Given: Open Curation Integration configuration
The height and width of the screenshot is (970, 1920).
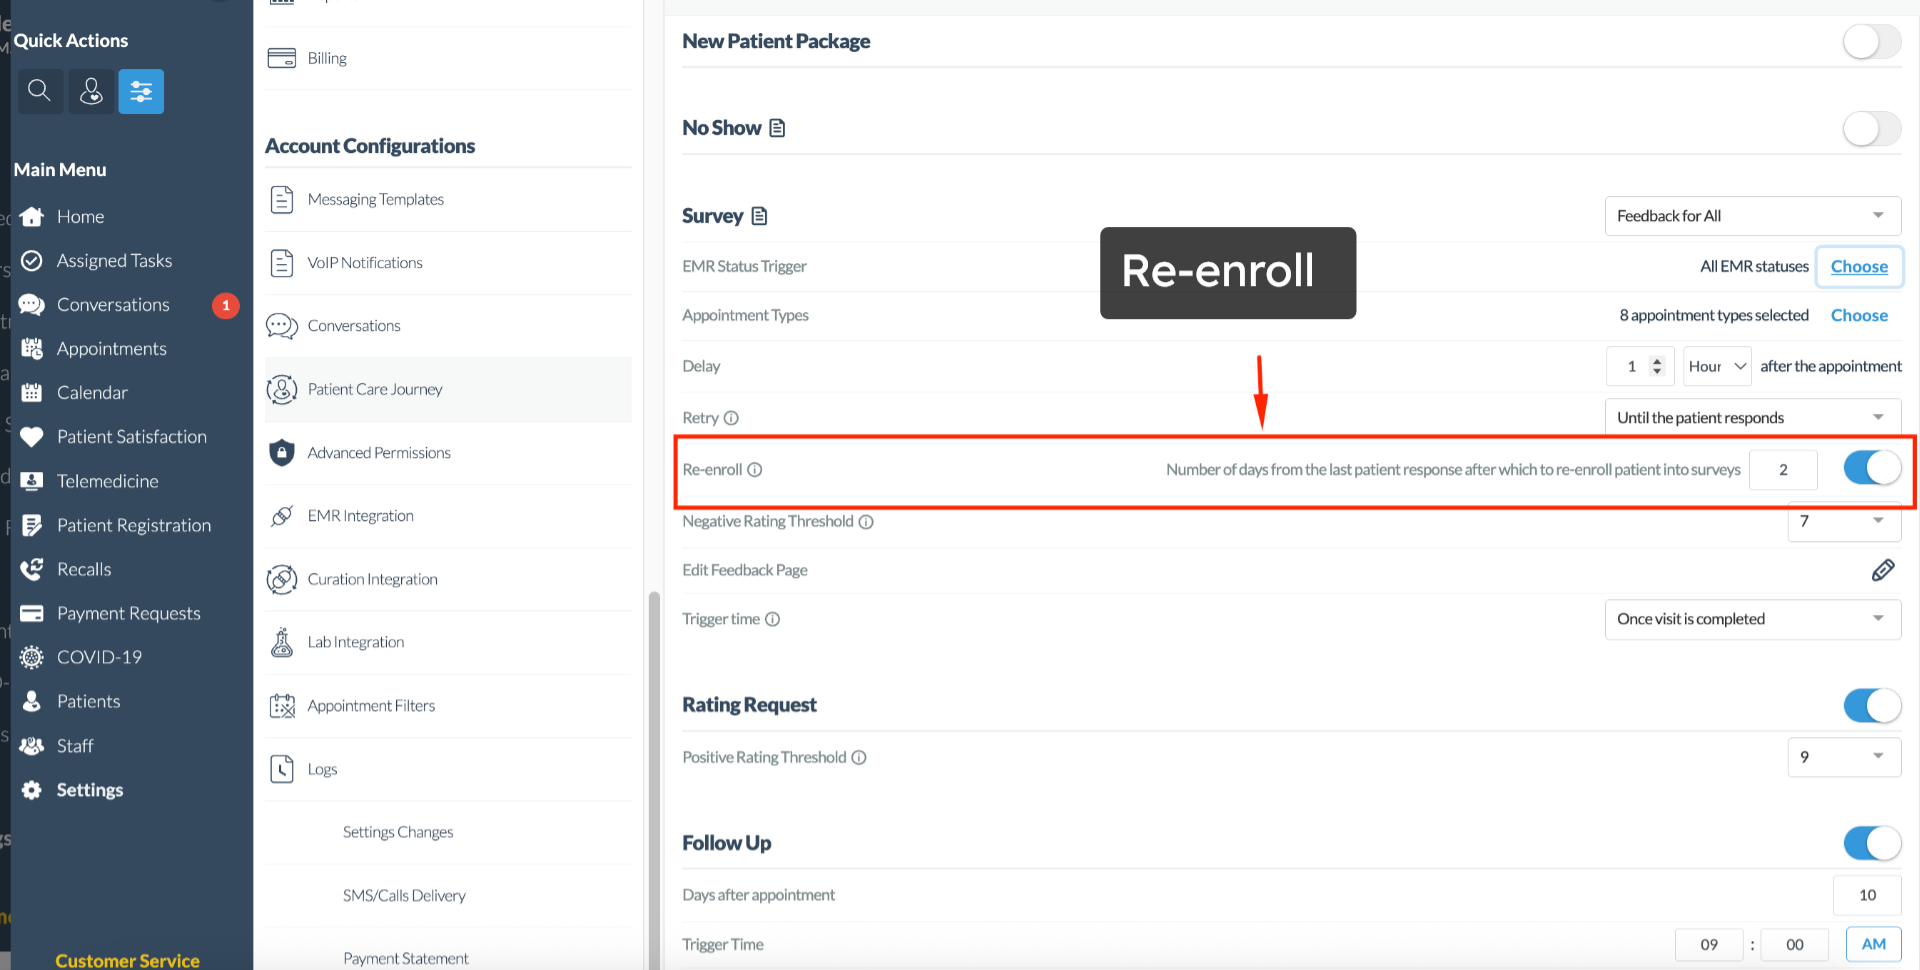Looking at the screenshot, I should point(448,579).
